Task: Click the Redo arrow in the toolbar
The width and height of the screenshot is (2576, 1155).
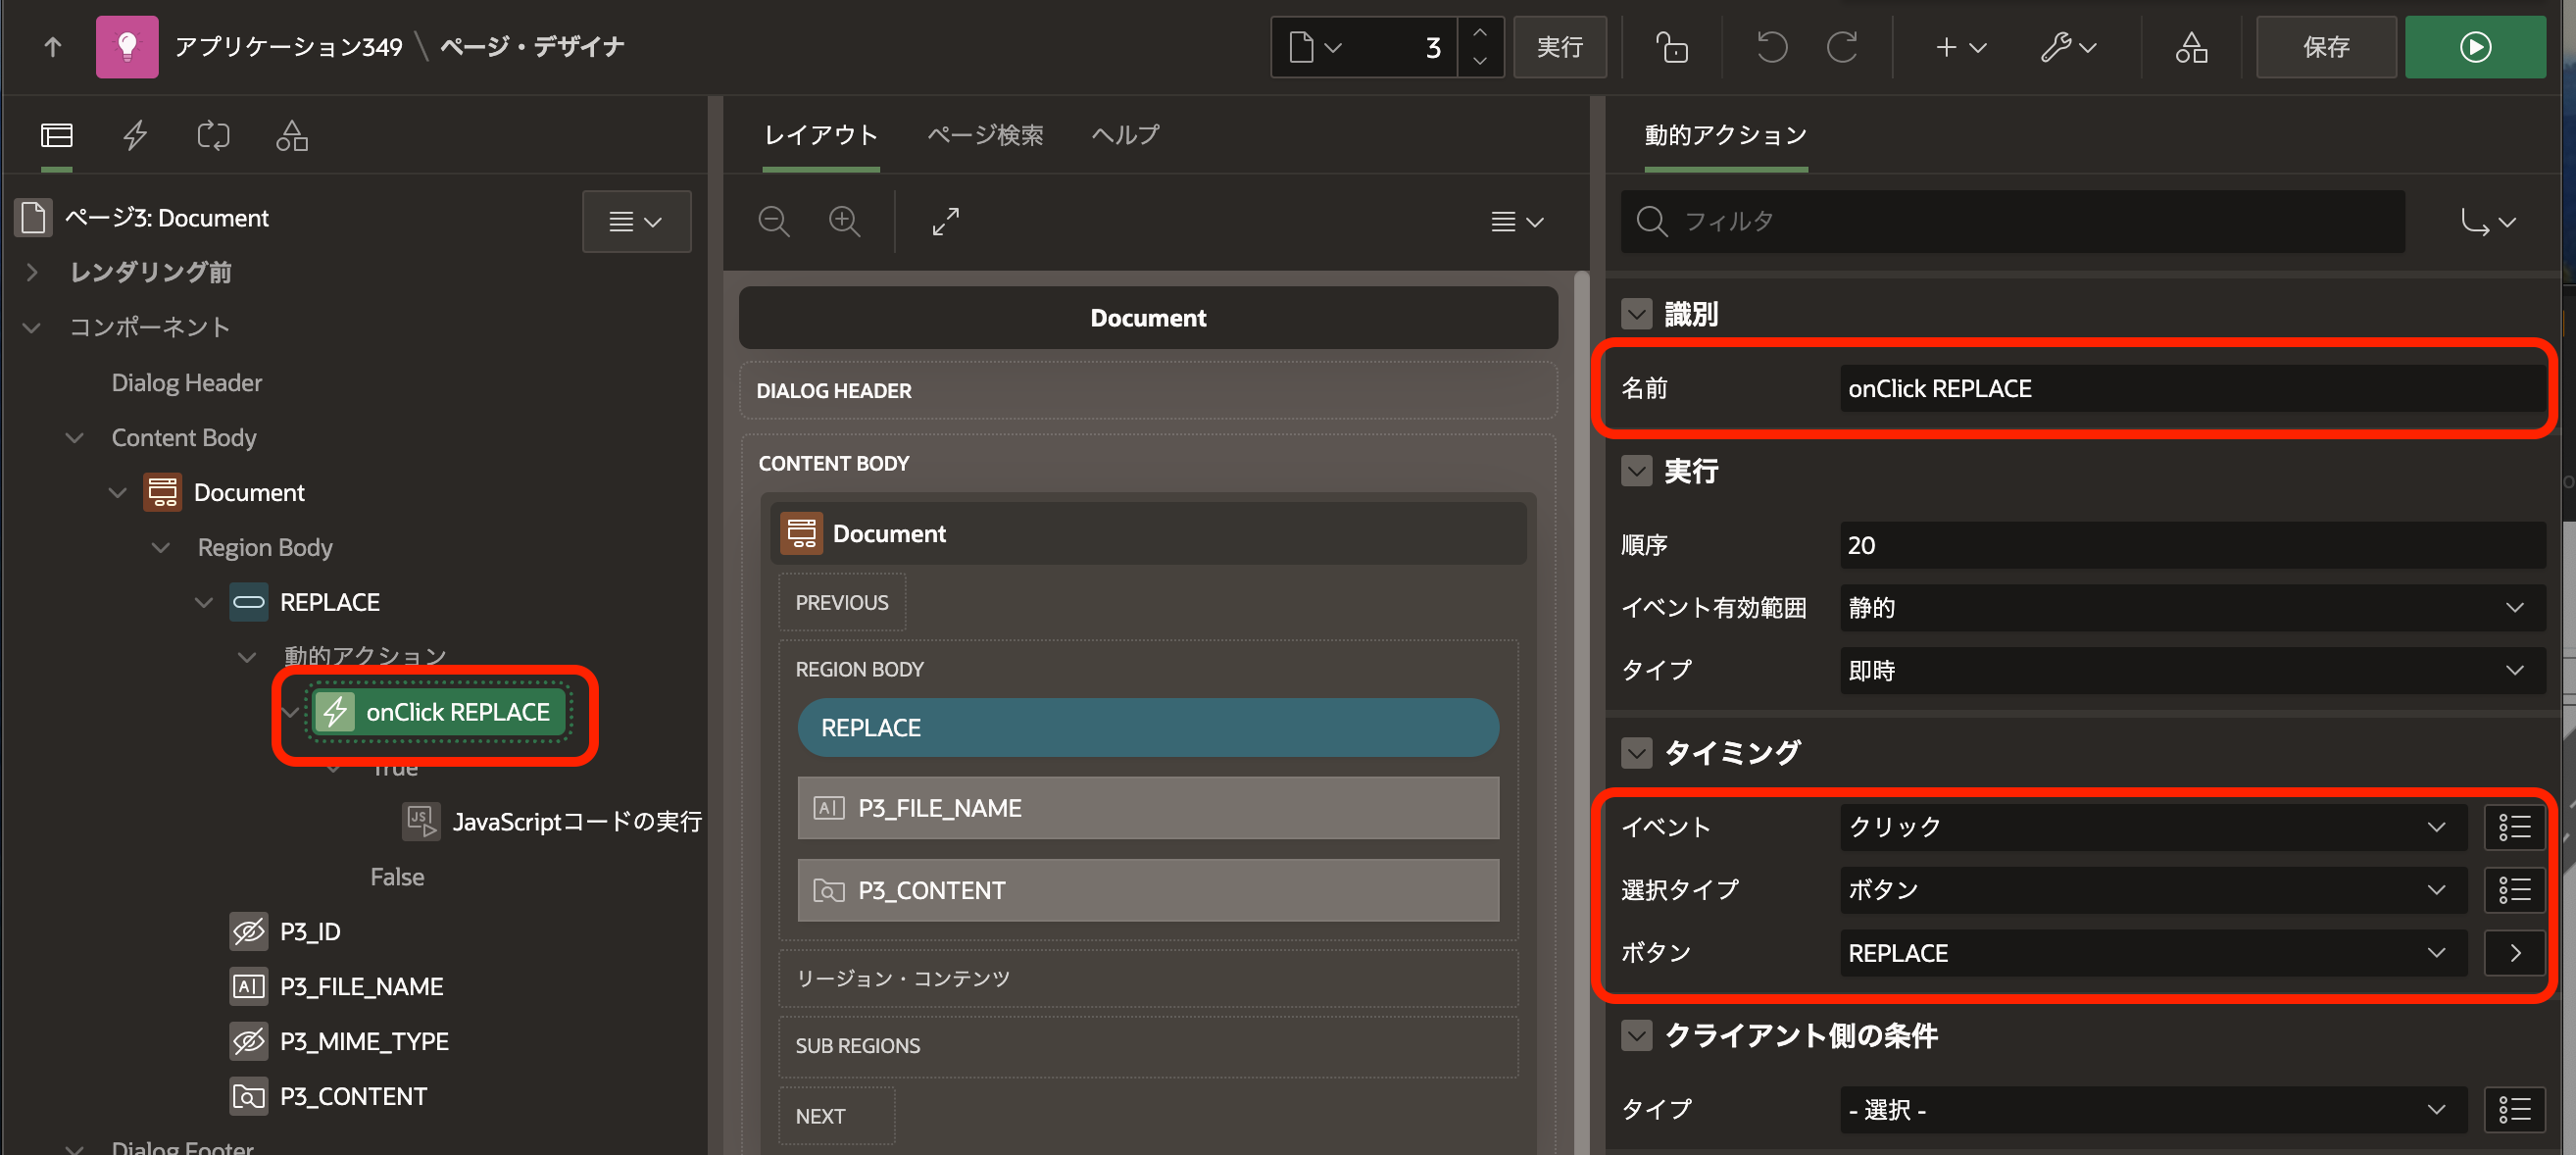Action: pyautogui.click(x=1841, y=47)
